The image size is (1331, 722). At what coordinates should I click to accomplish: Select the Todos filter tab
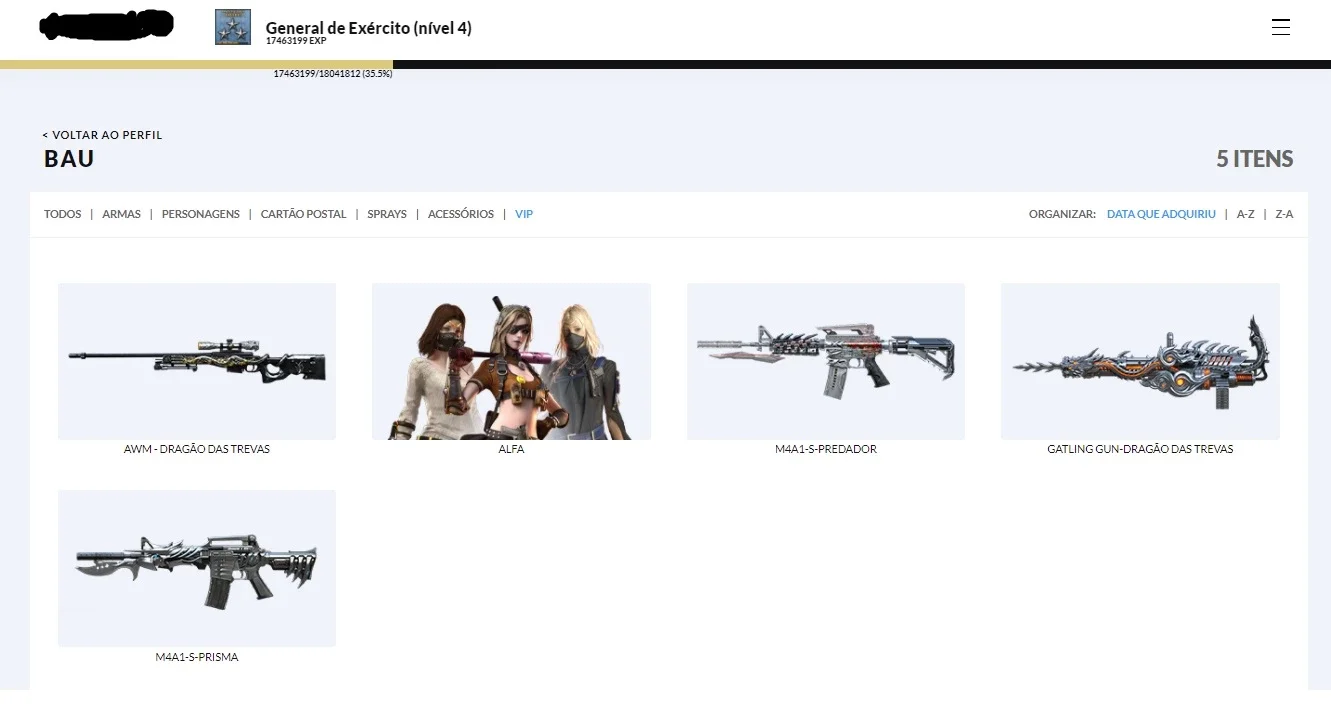pyautogui.click(x=63, y=214)
